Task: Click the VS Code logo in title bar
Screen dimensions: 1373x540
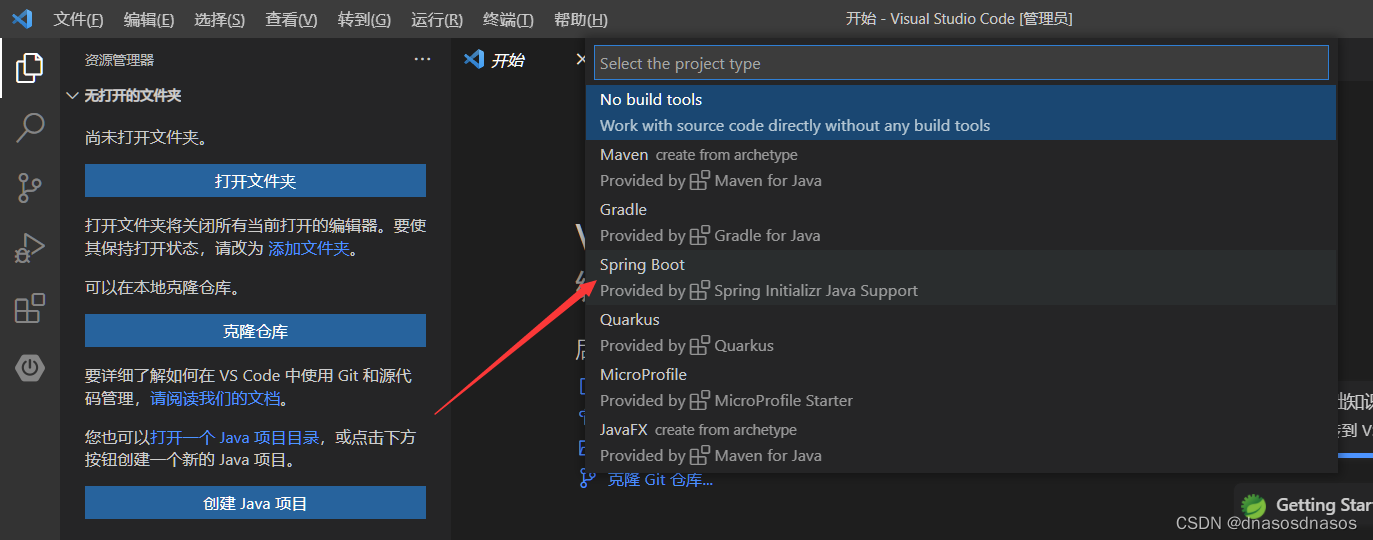Action: click(22, 19)
